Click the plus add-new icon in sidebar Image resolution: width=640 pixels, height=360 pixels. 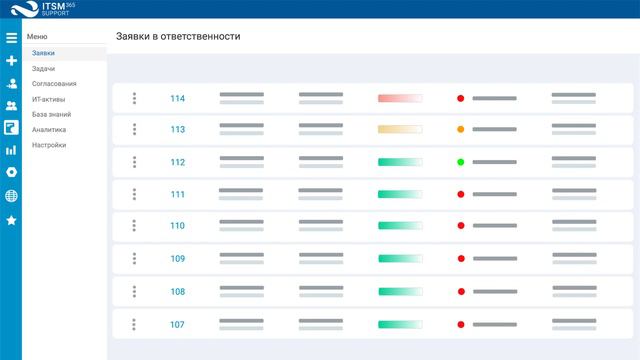click(11, 61)
